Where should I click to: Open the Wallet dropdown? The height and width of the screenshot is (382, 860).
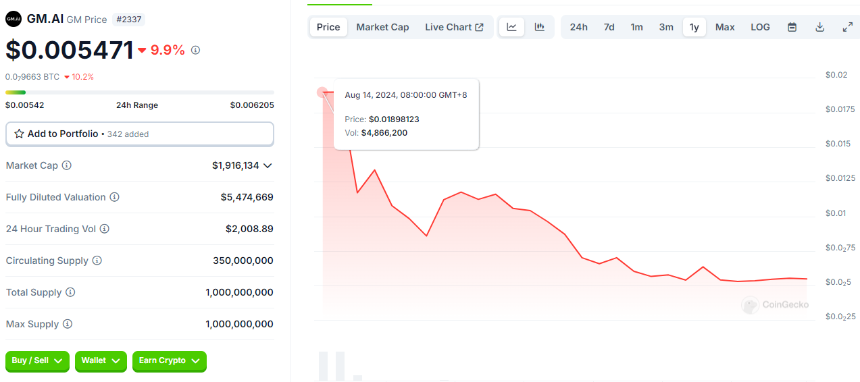click(x=101, y=361)
